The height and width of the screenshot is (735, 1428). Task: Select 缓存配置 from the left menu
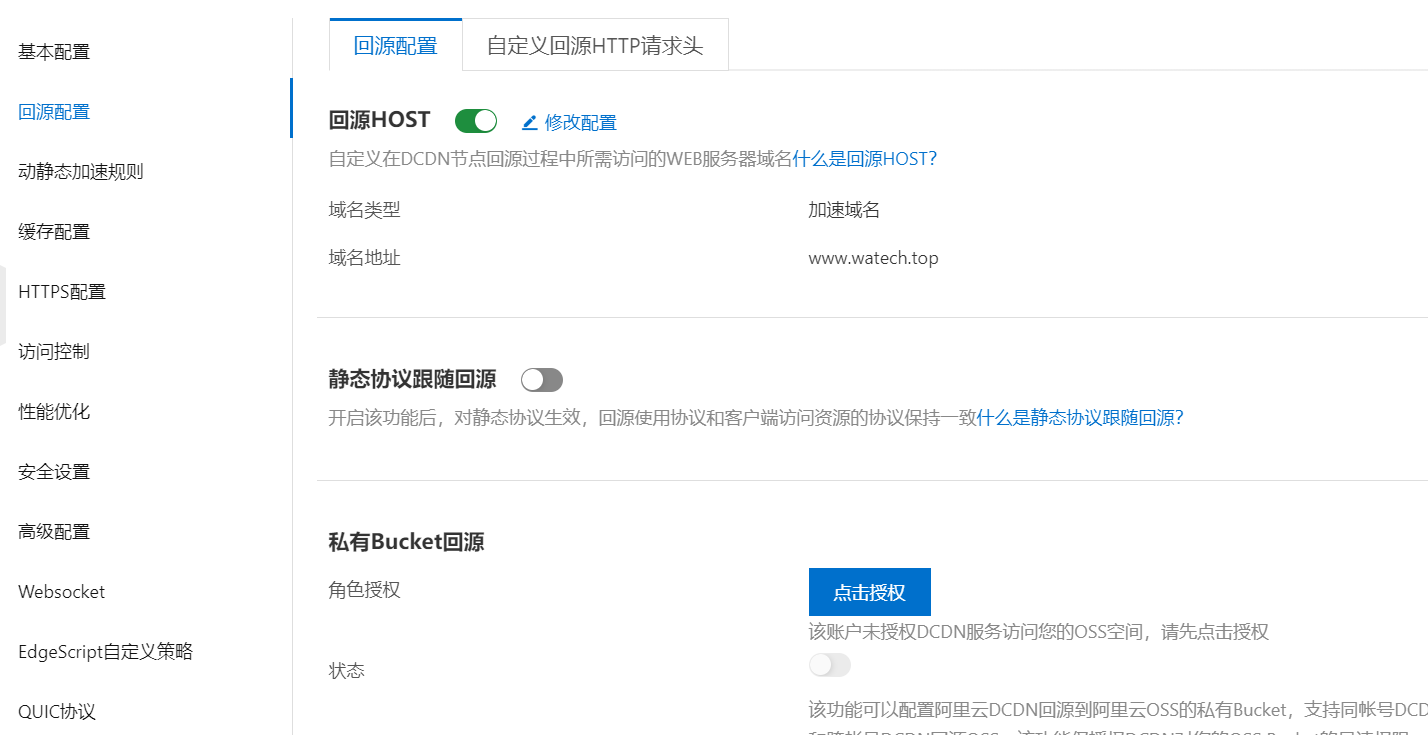[x=54, y=232]
